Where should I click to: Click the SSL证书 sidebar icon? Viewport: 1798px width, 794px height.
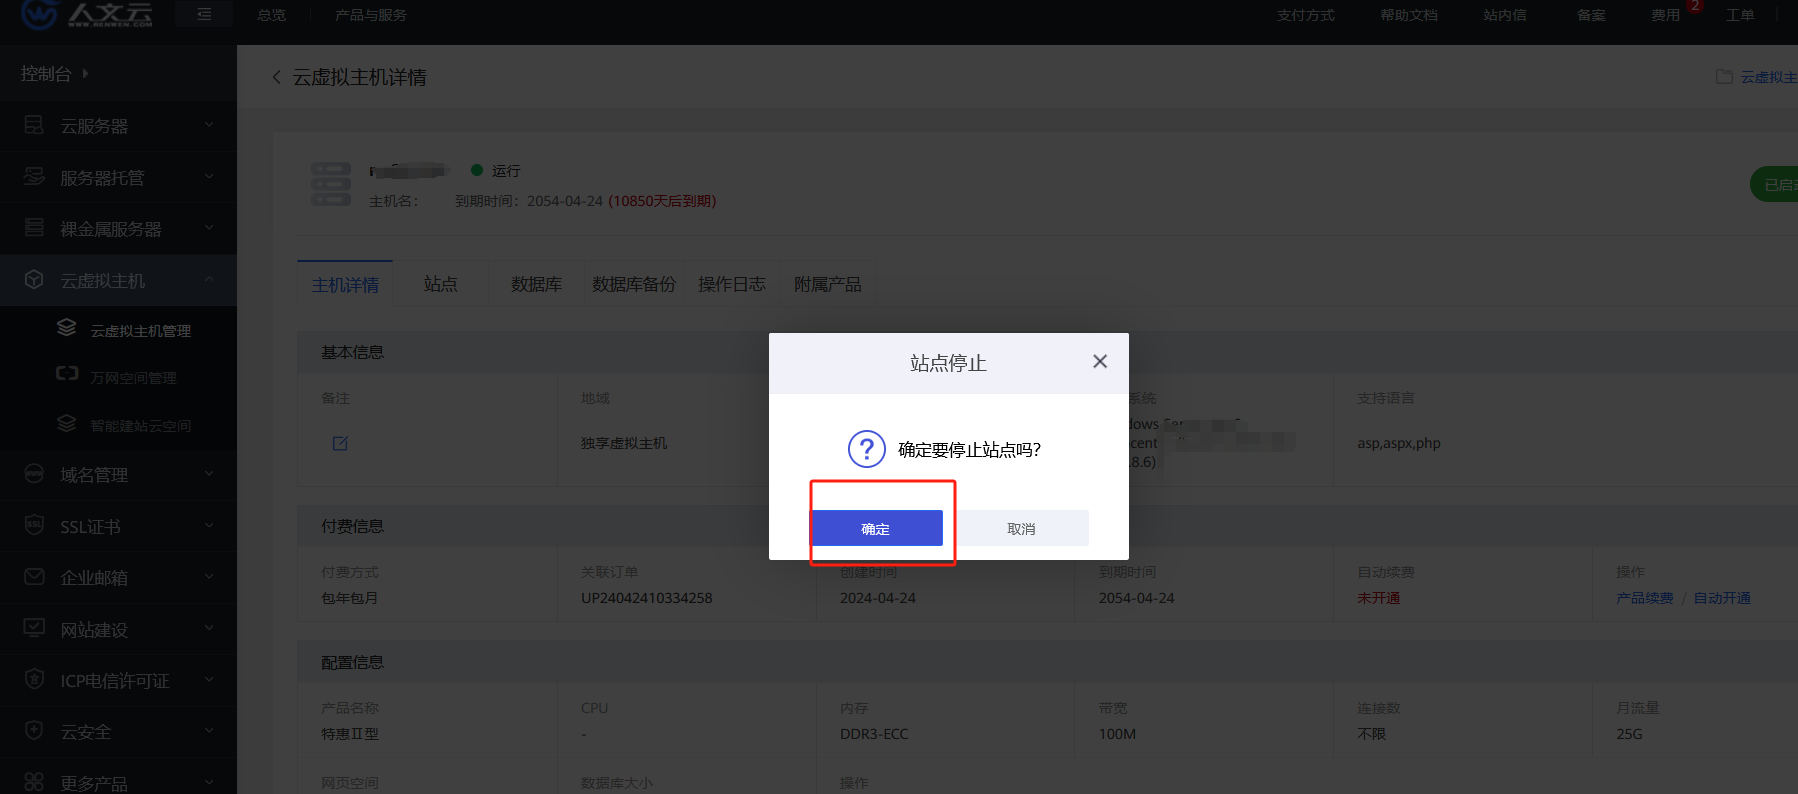[34, 524]
